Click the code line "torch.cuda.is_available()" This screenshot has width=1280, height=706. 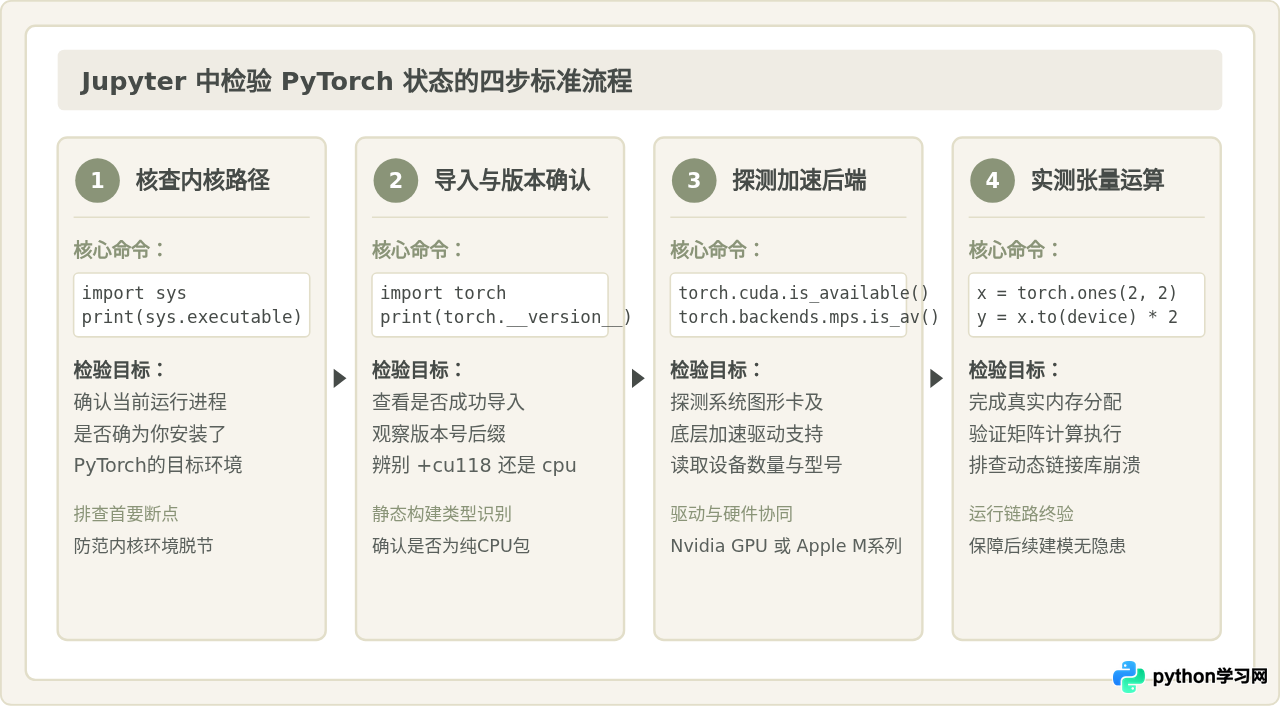point(804,293)
